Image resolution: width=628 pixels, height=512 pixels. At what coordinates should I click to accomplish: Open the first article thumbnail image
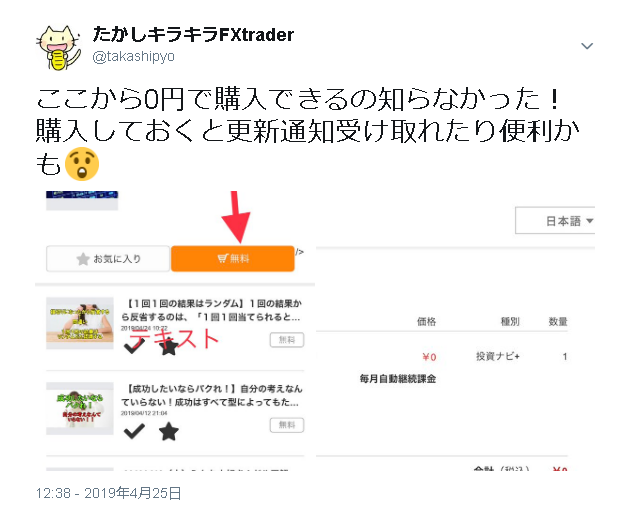80,323
